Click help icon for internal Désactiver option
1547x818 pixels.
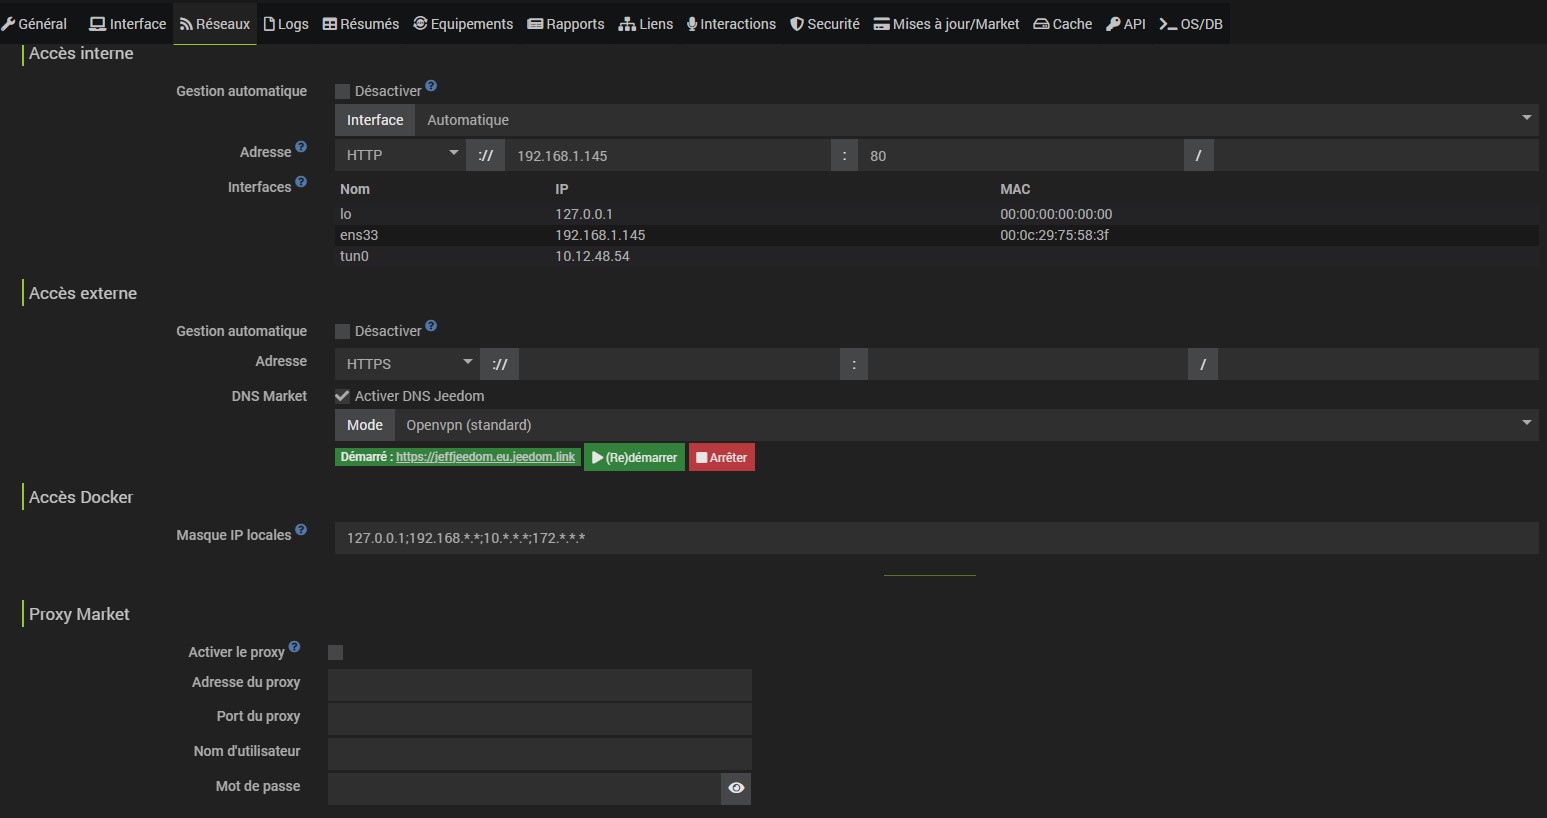[x=431, y=86]
